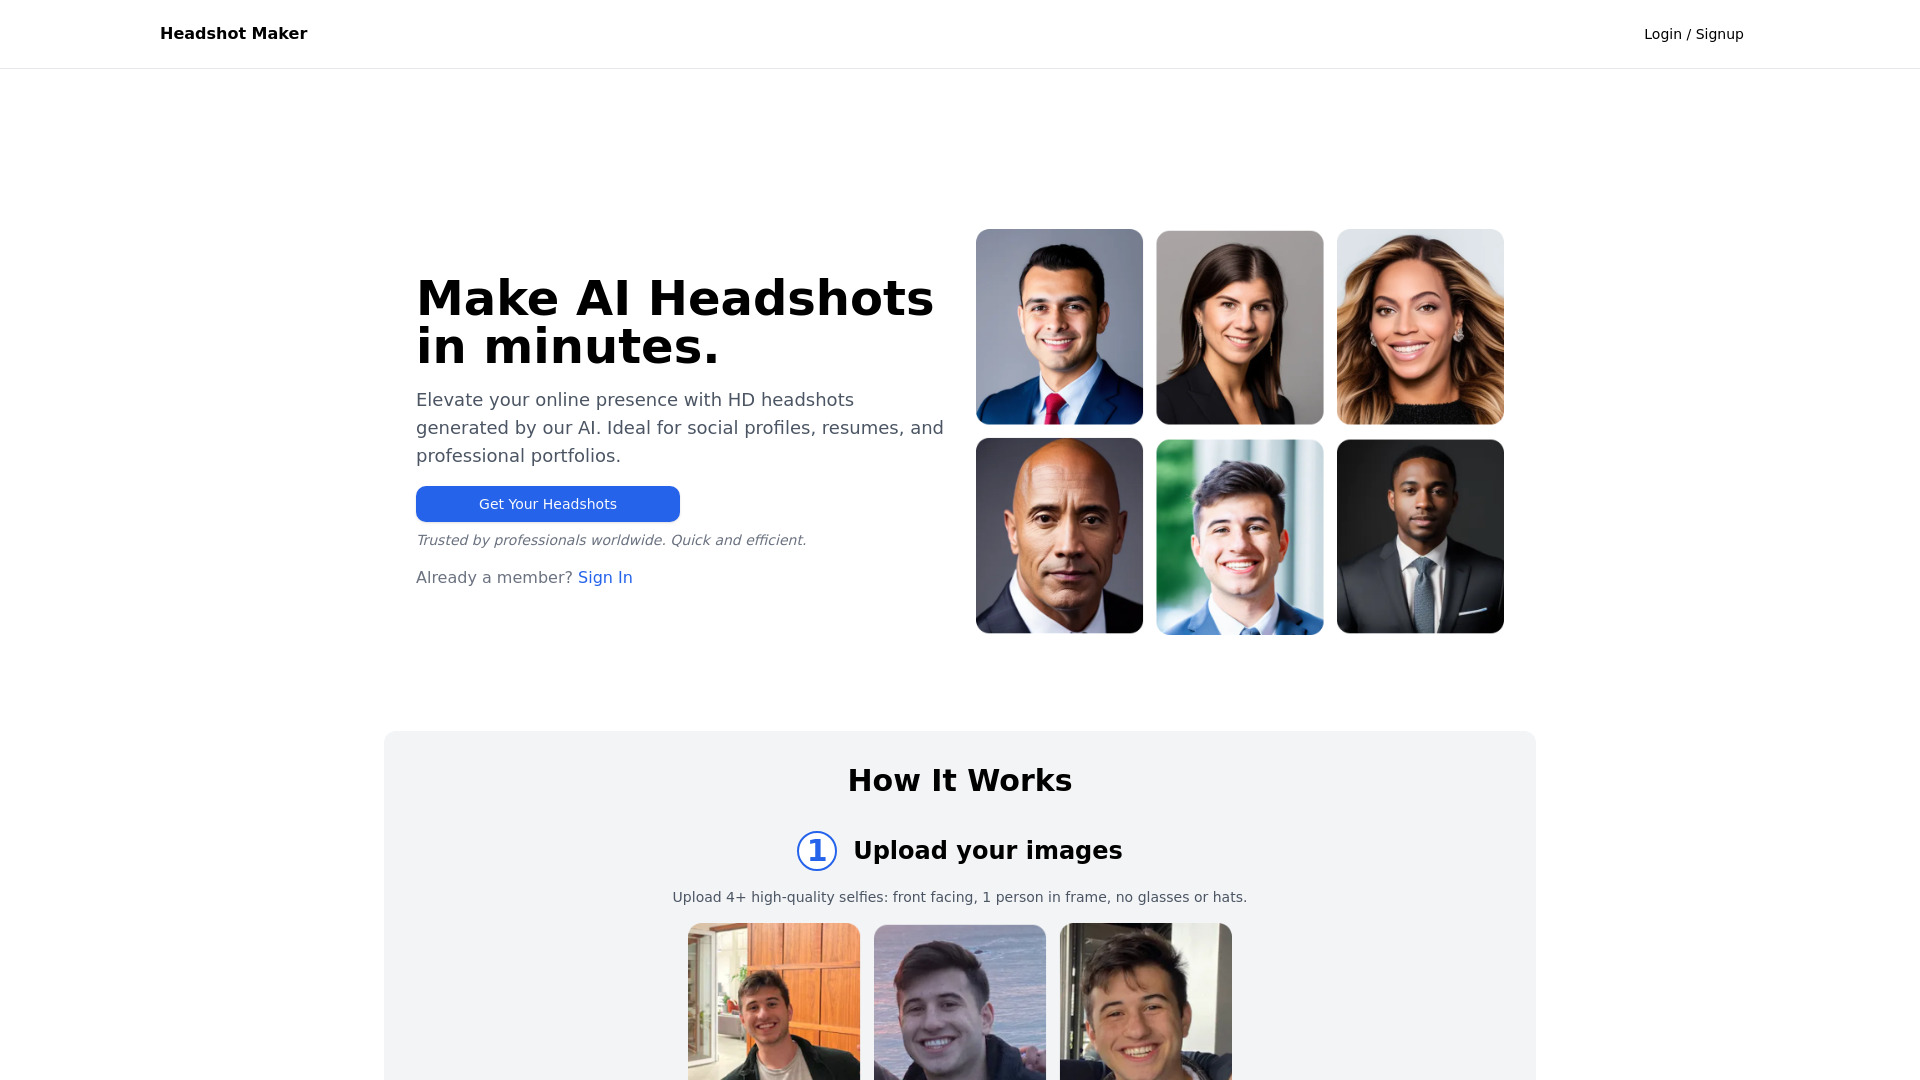
Task: Click the Get Your Headshots button
Action: [x=547, y=502]
